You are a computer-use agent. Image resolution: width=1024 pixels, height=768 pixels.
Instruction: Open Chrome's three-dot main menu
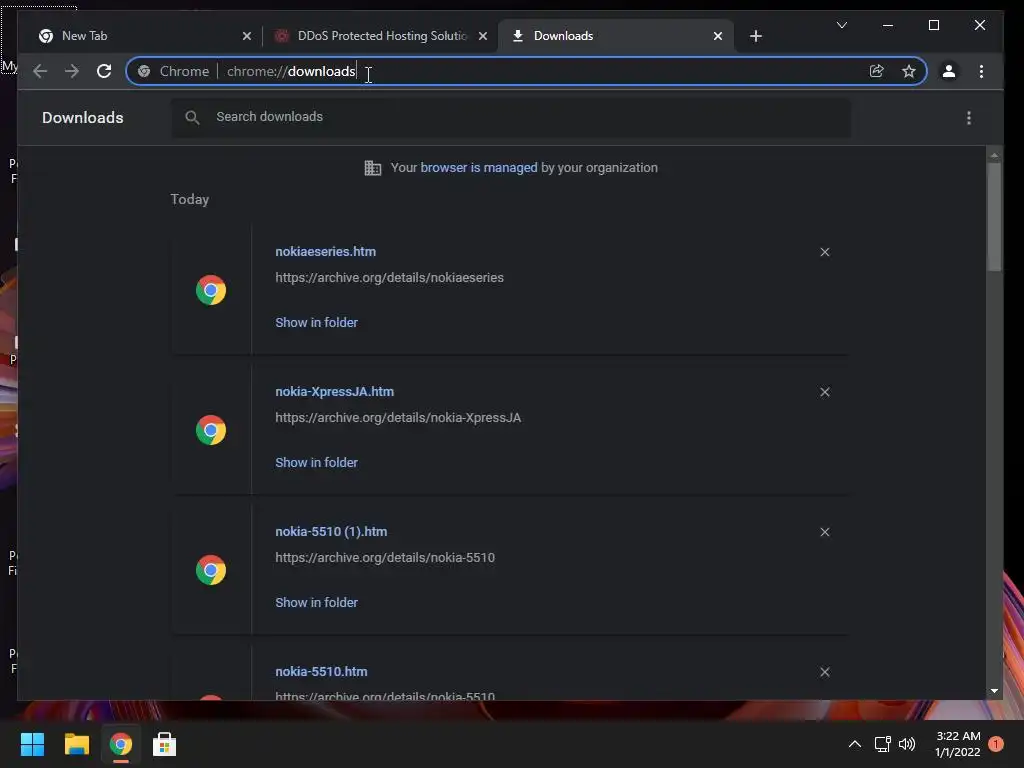click(981, 71)
